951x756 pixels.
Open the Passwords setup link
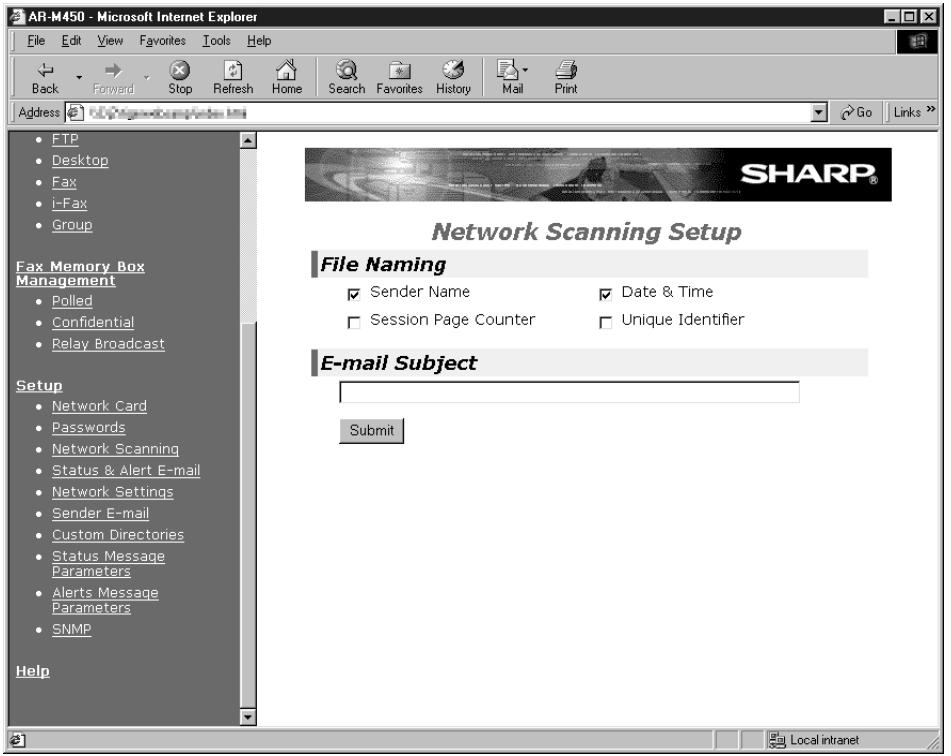89,427
